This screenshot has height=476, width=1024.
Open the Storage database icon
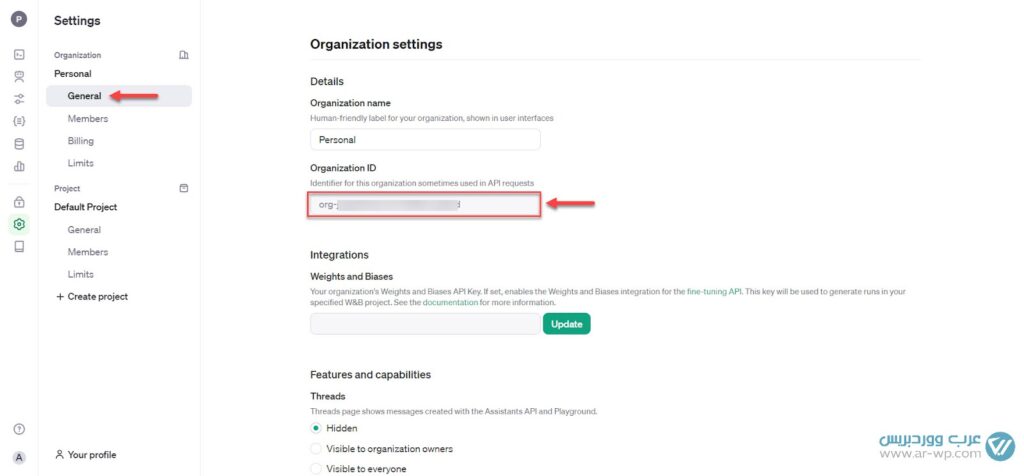[x=19, y=143]
